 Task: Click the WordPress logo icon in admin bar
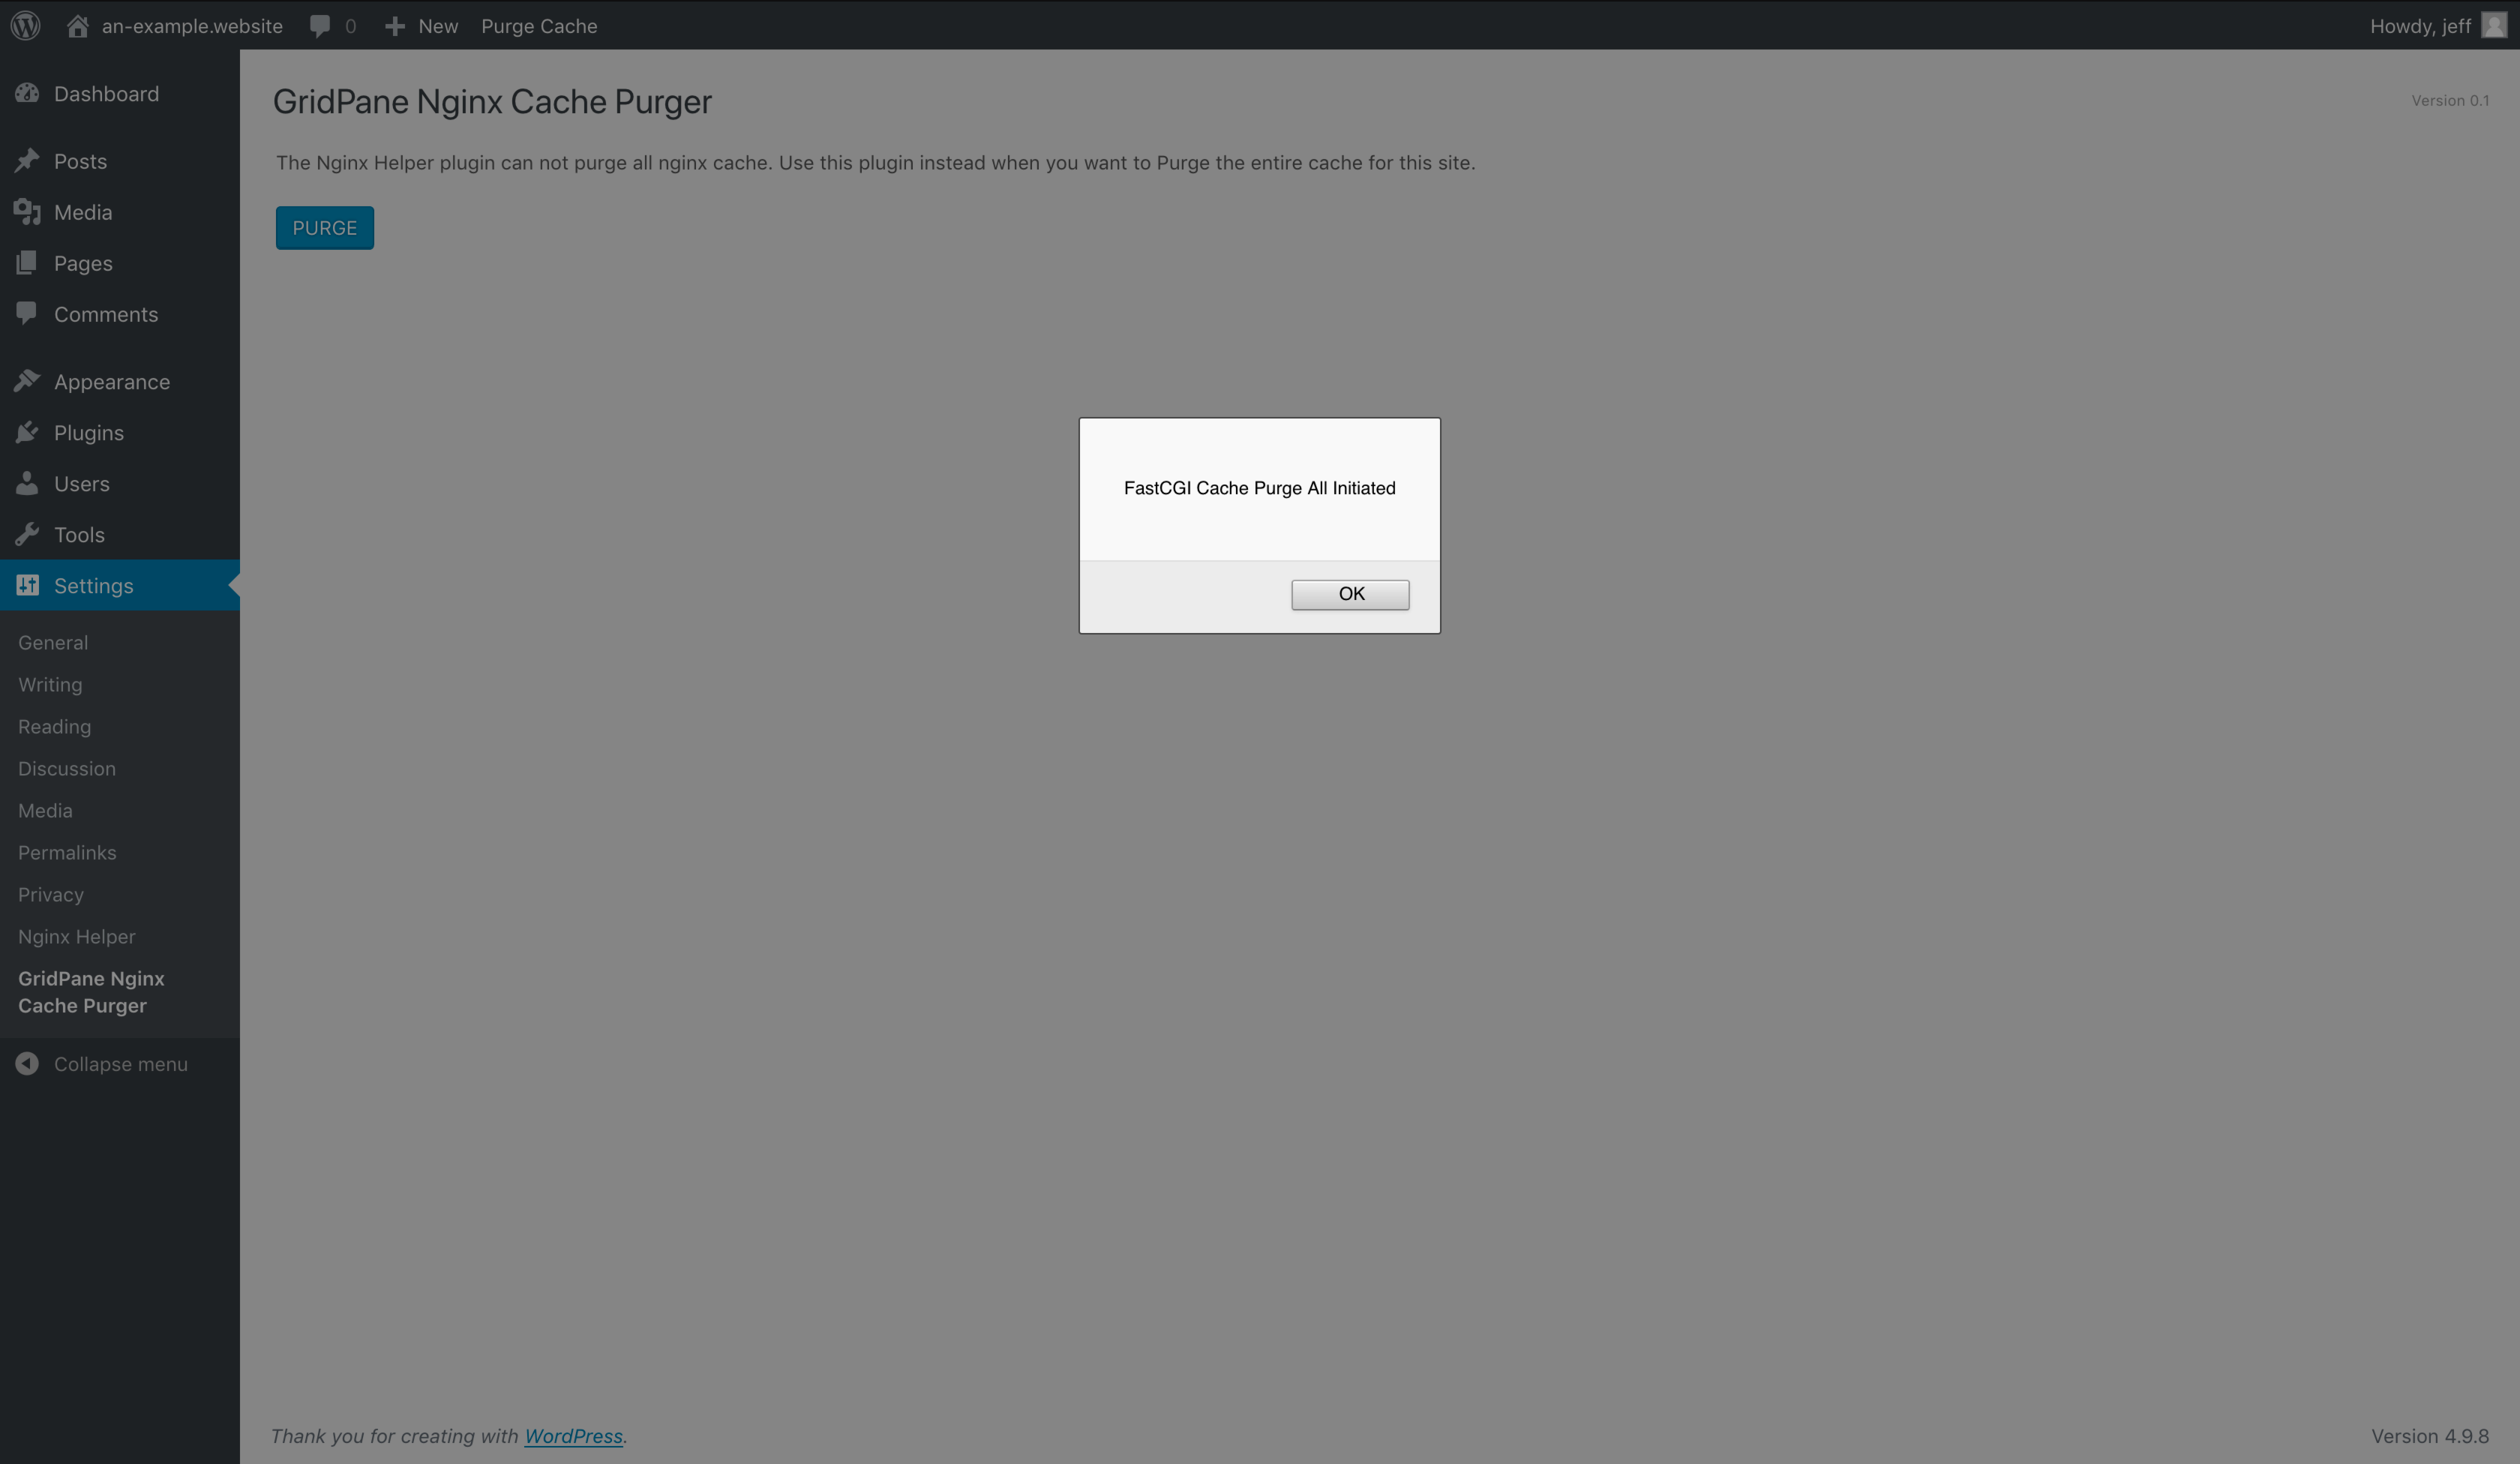pyautogui.click(x=25, y=25)
